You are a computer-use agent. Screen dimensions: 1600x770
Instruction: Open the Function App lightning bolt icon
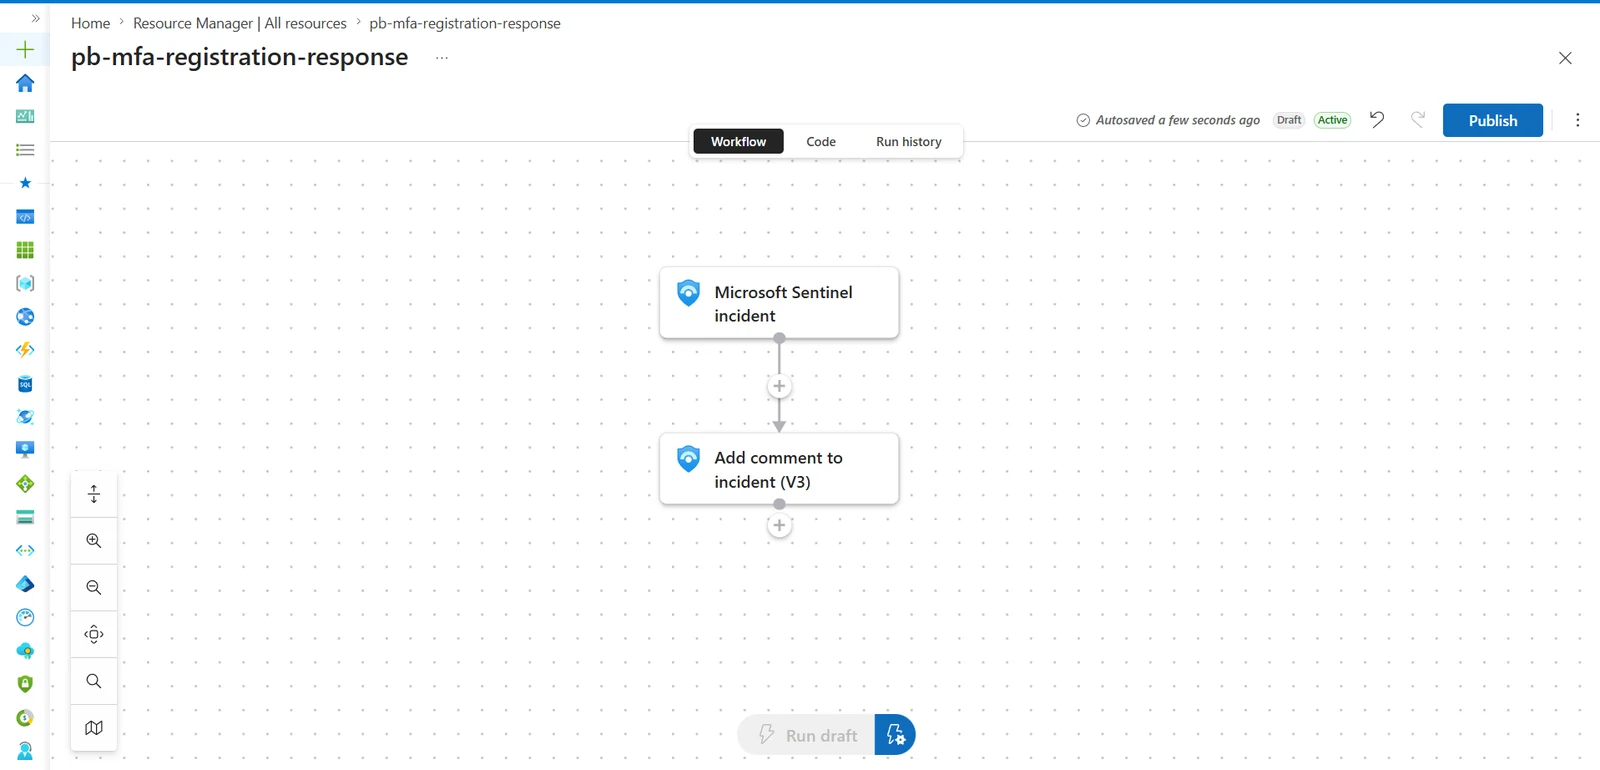tap(25, 350)
